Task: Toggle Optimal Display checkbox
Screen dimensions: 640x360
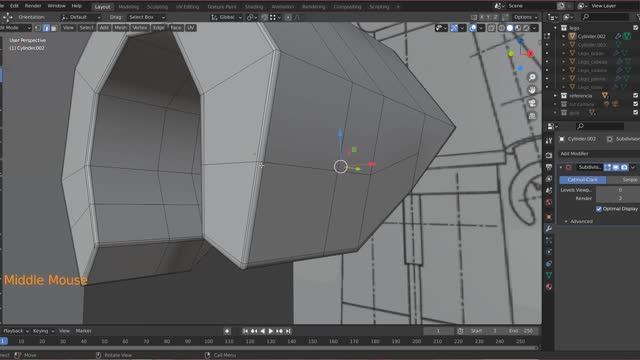Action: coord(599,209)
